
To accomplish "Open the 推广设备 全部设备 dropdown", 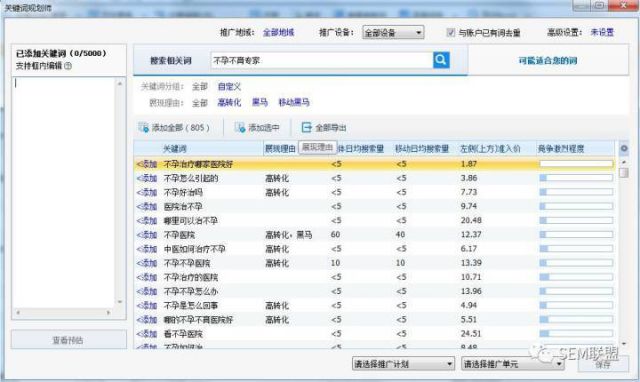I will [x=393, y=32].
